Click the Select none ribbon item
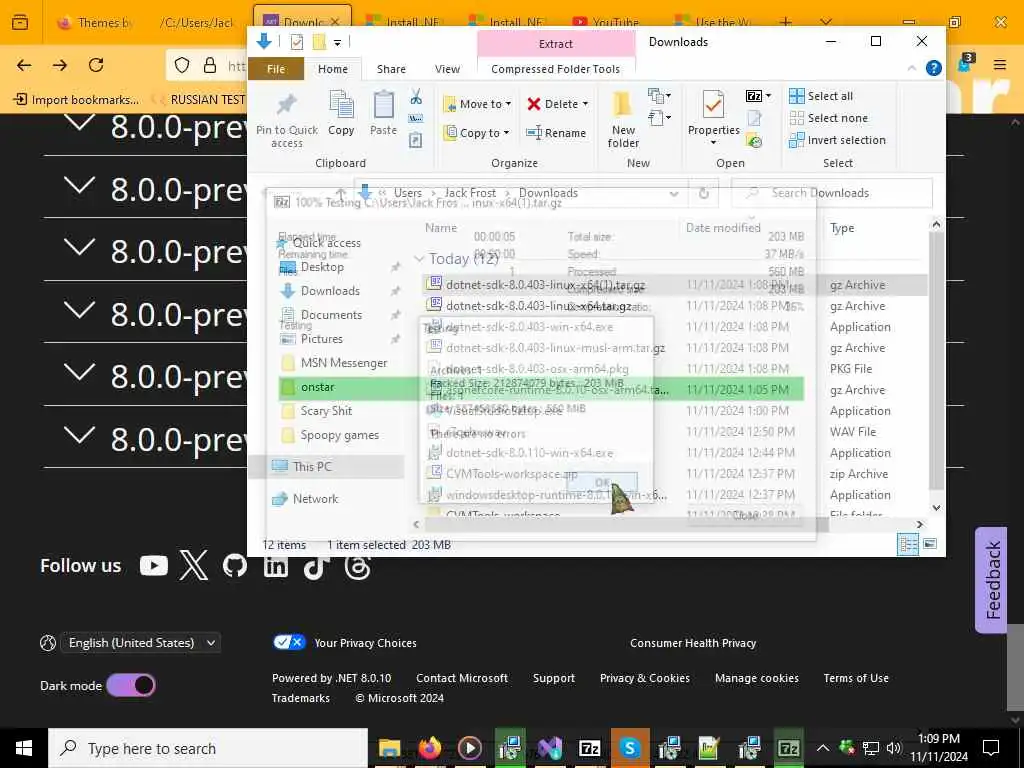The image size is (1024, 768). click(x=829, y=118)
